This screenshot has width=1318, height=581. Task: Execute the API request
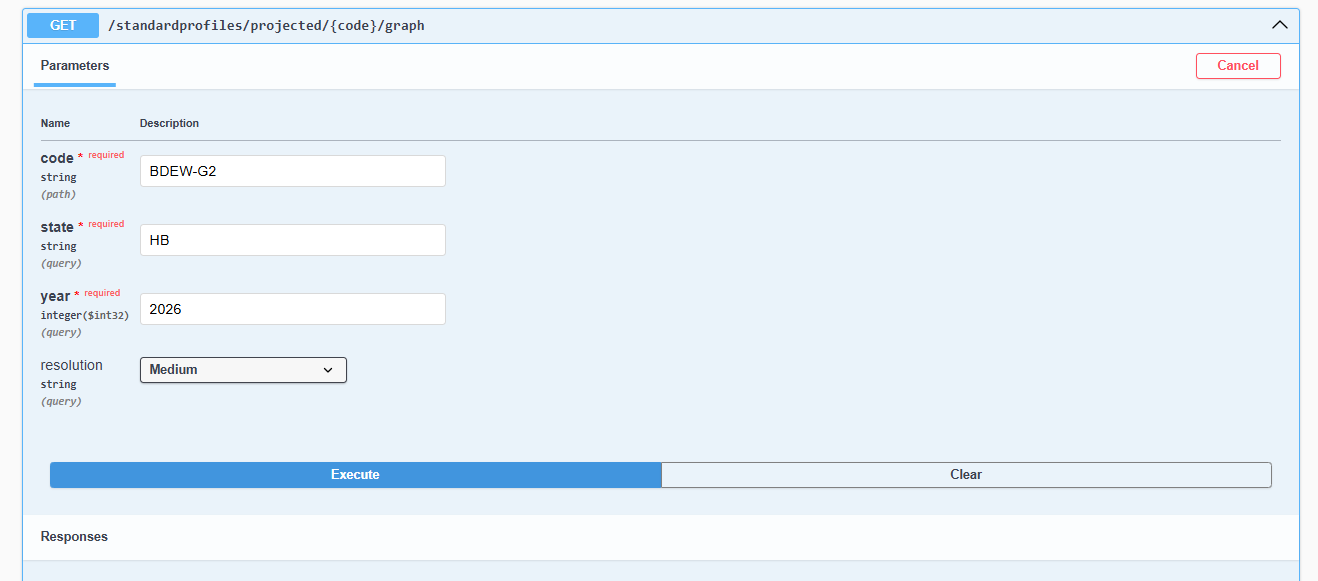click(x=355, y=475)
